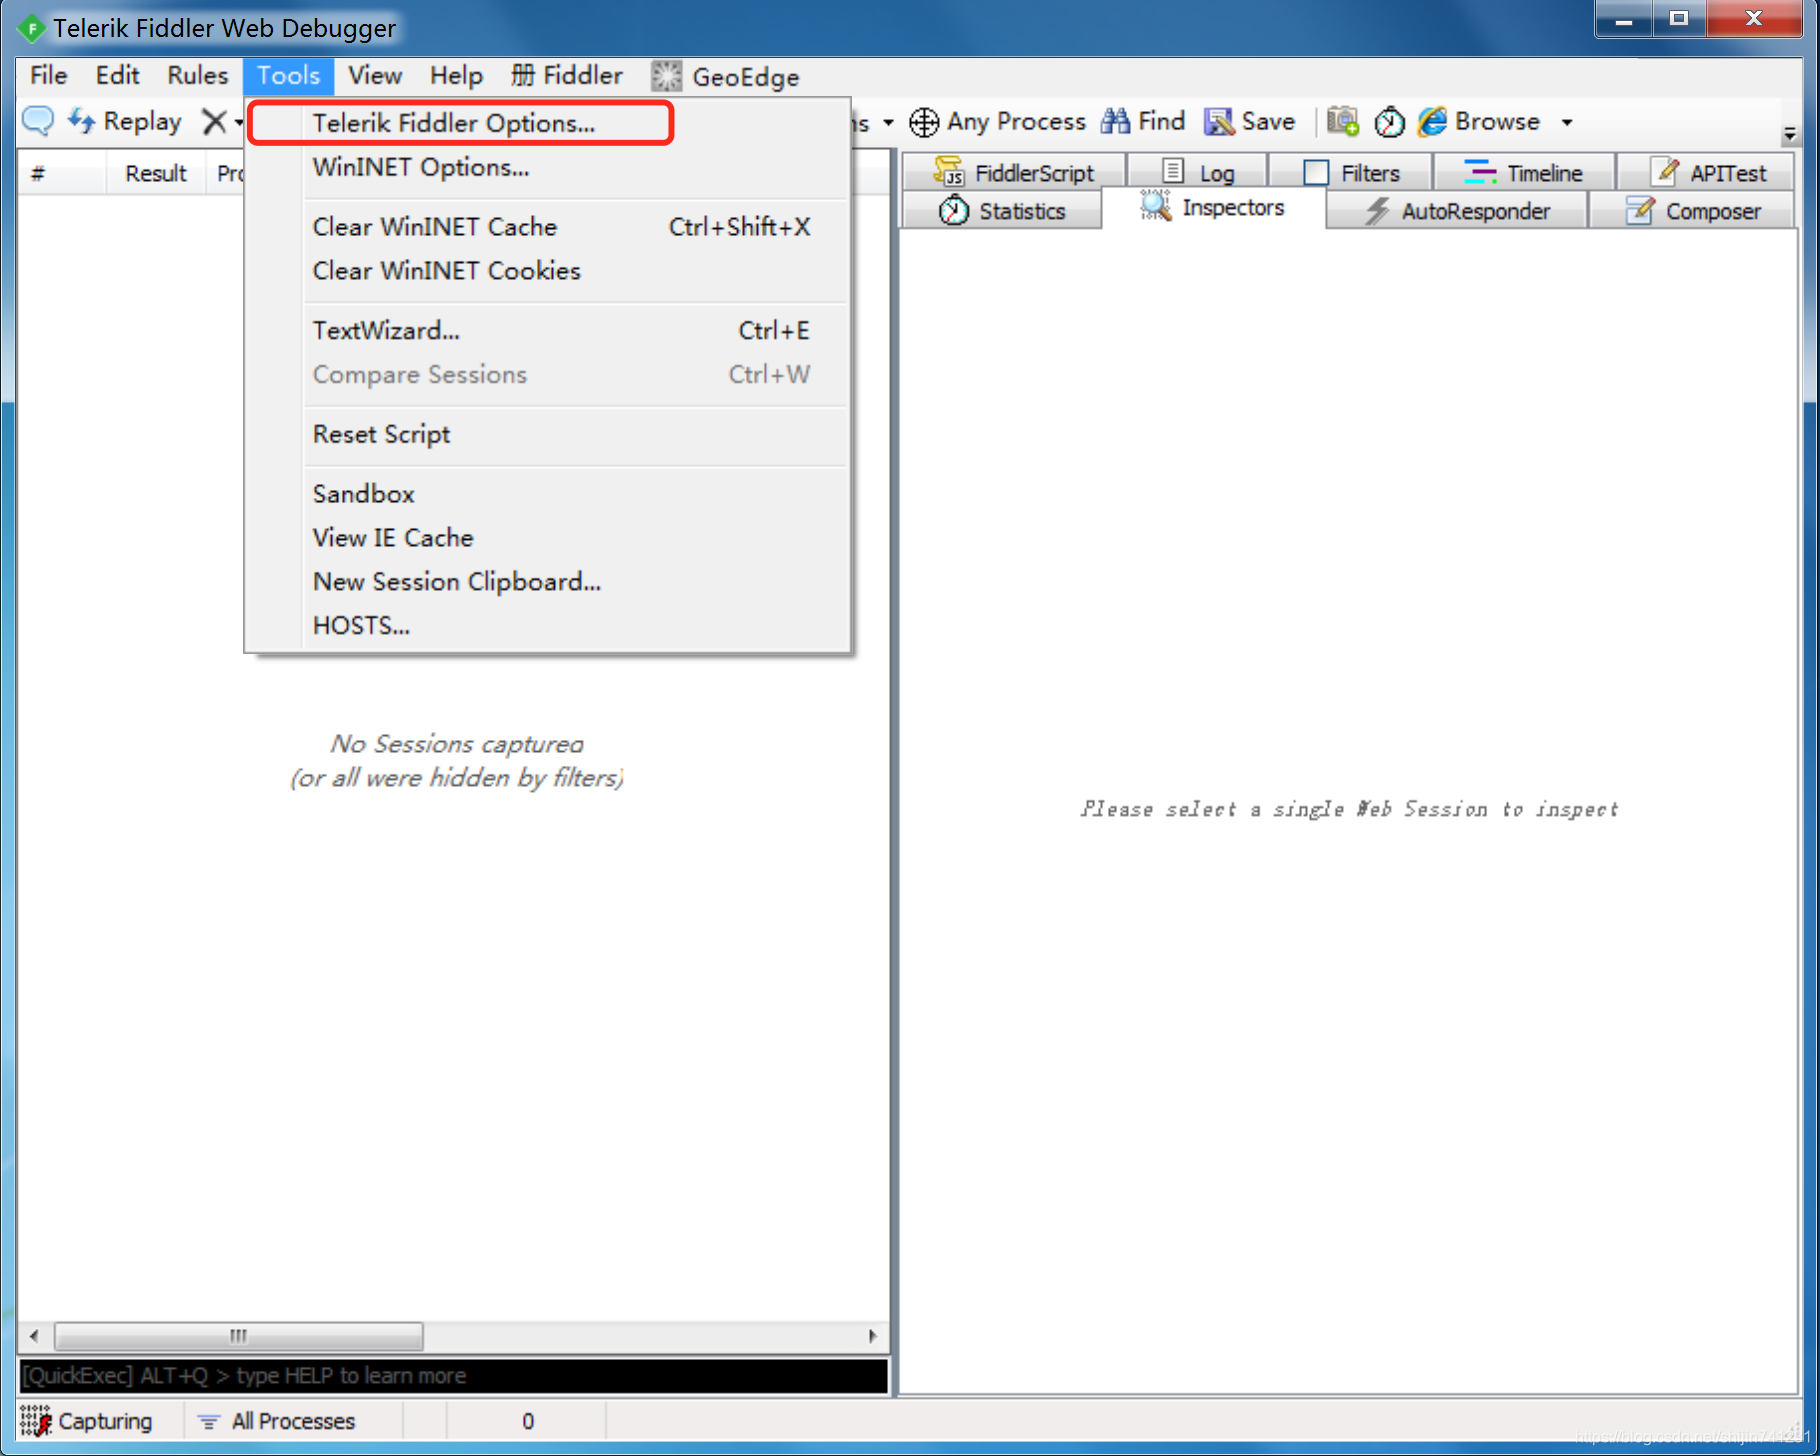Click the horizontal scrollbar thumb

pyautogui.click(x=238, y=1336)
